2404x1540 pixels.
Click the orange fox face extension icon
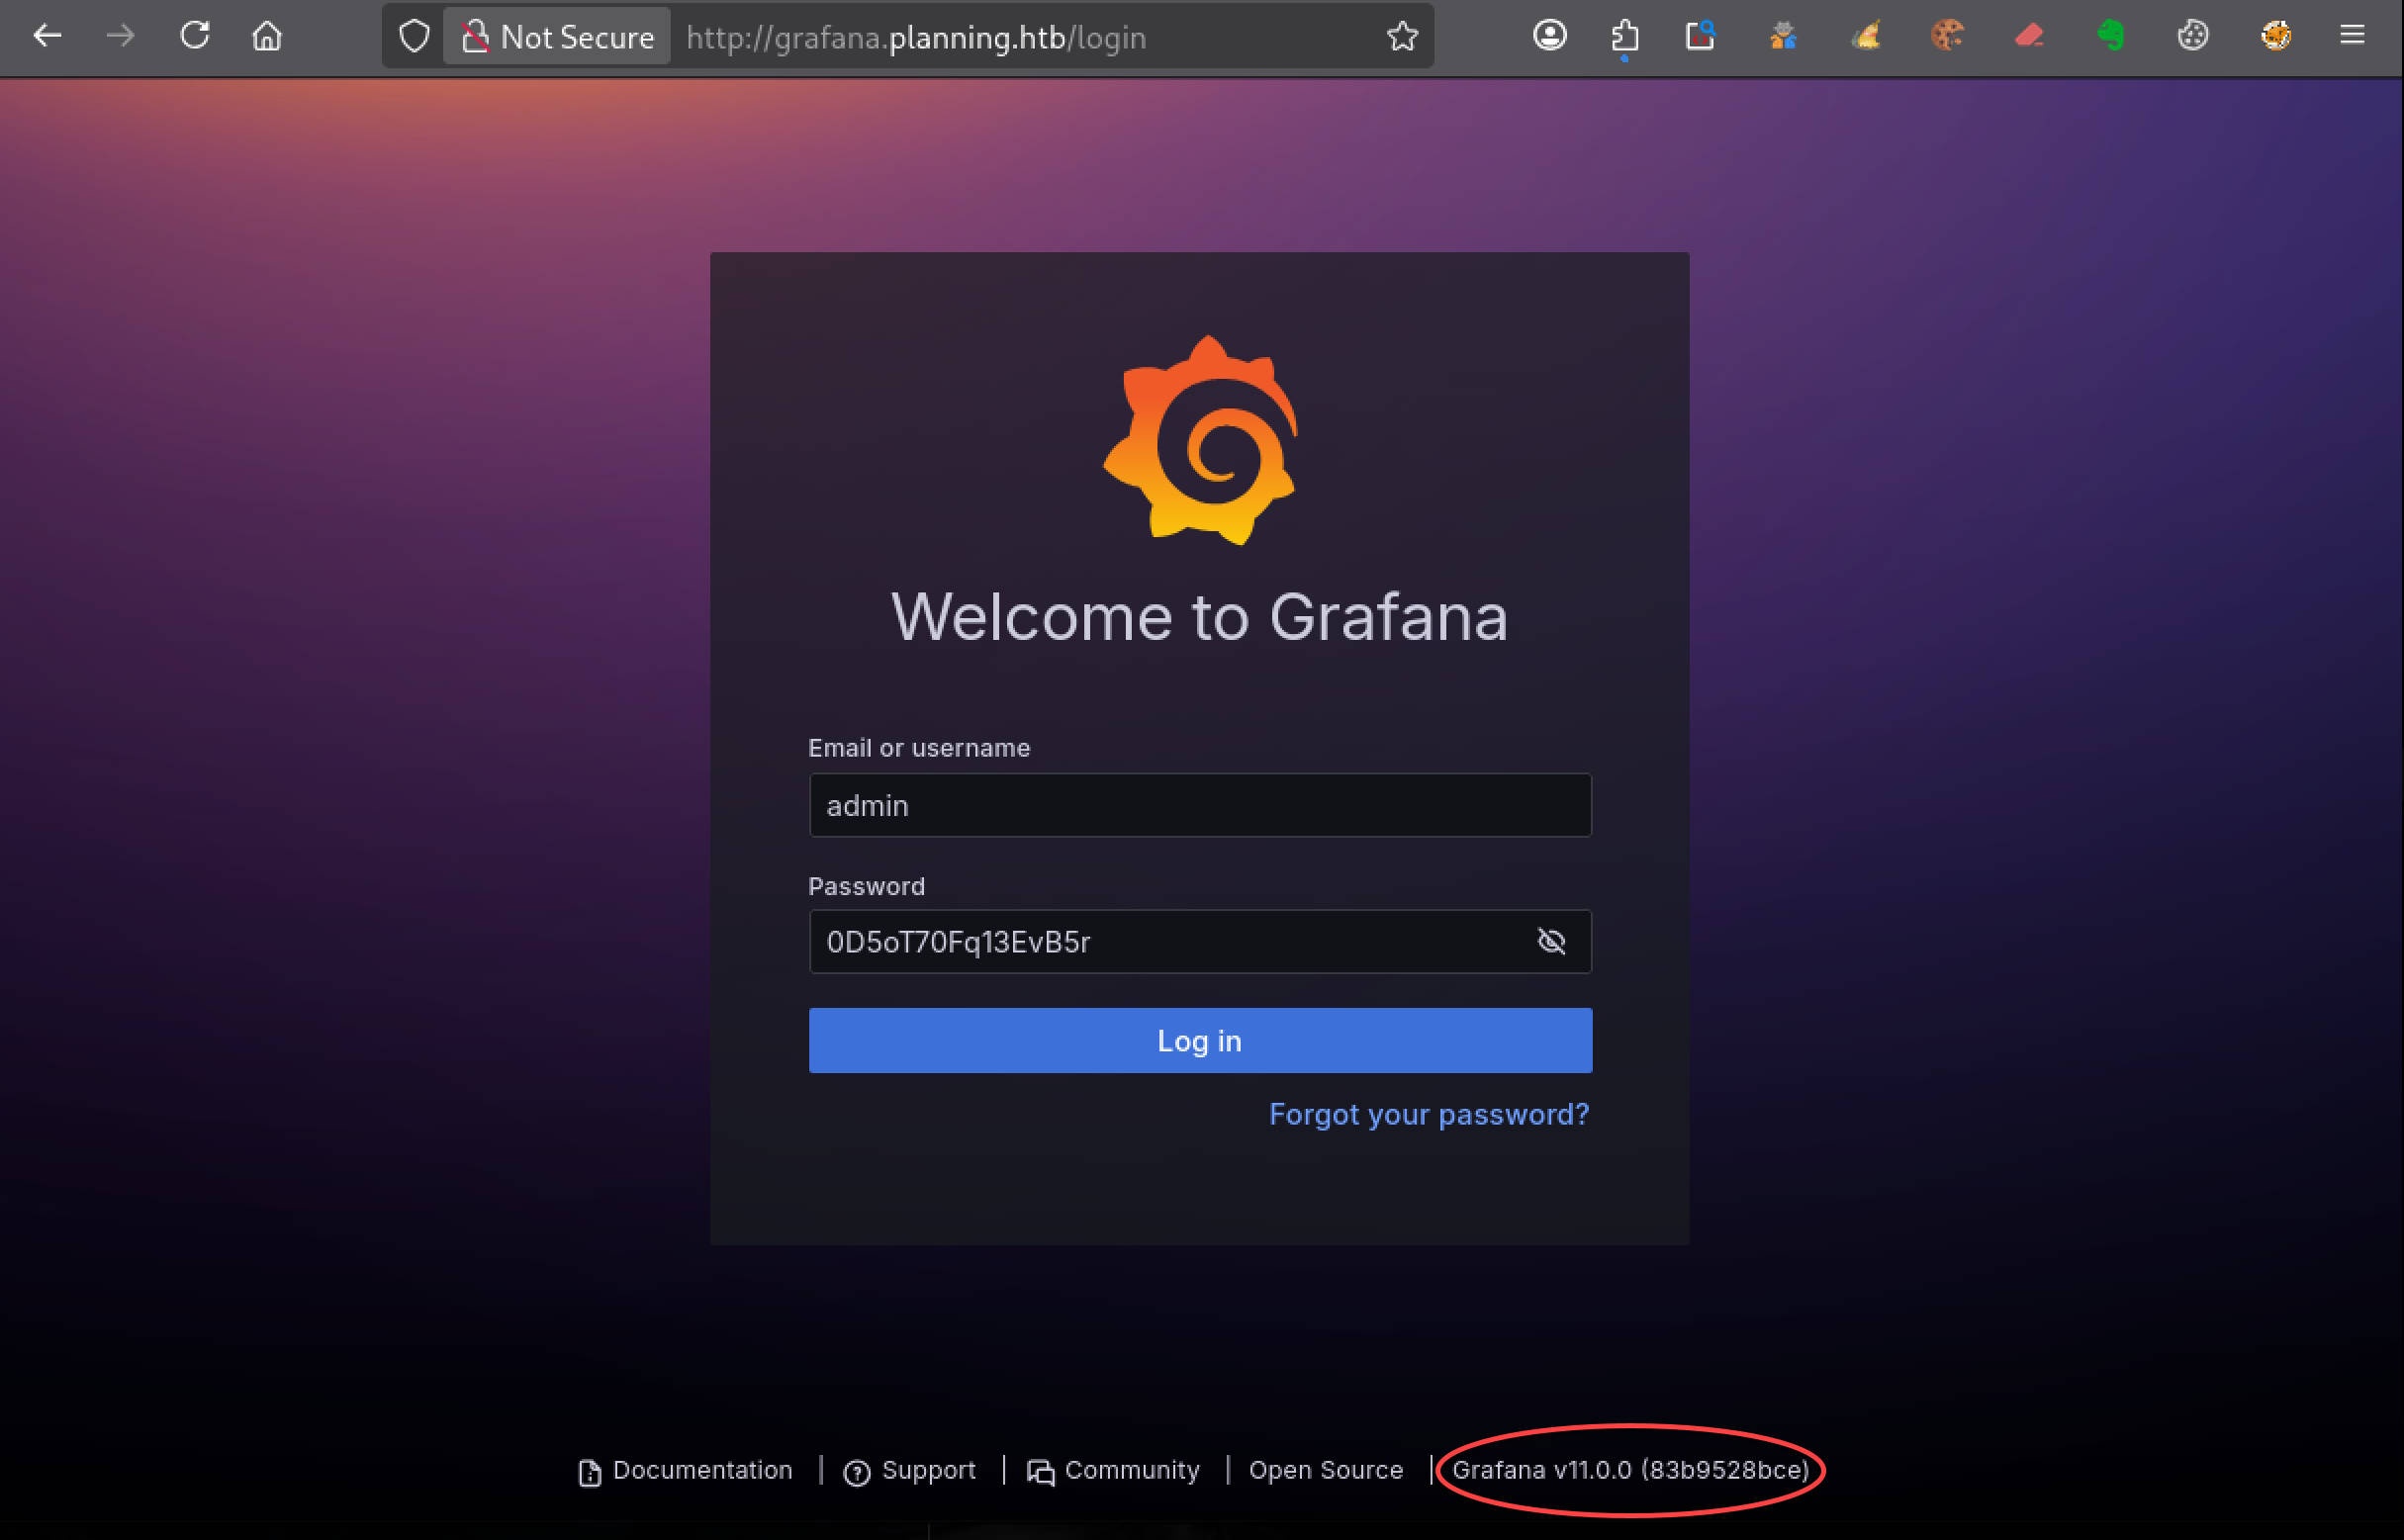pos(2276,36)
